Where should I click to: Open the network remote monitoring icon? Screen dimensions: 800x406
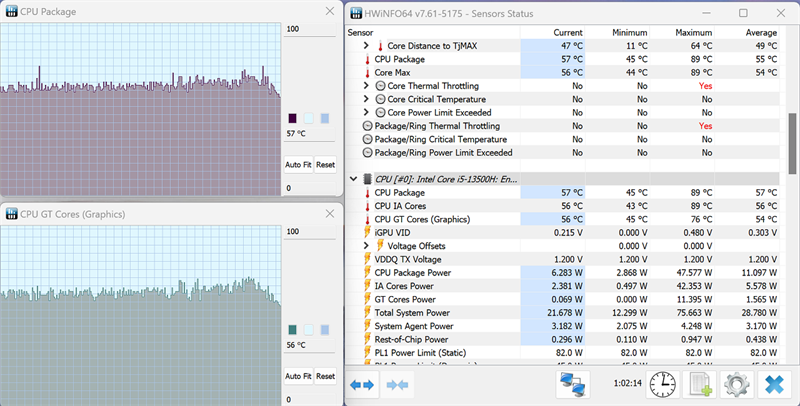click(573, 384)
